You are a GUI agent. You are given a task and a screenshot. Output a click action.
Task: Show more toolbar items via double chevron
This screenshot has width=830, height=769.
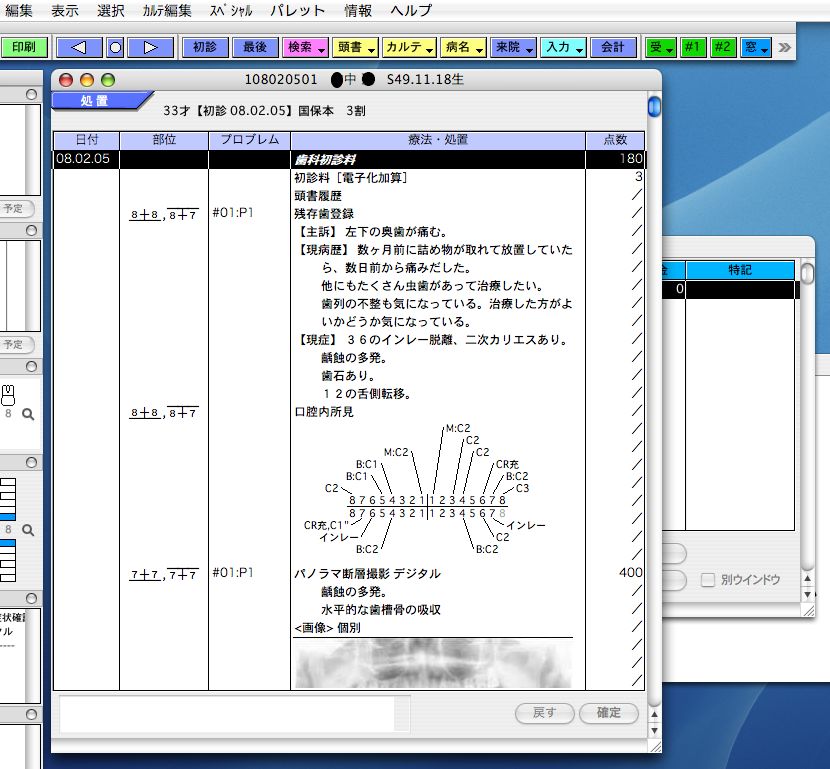(x=786, y=47)
